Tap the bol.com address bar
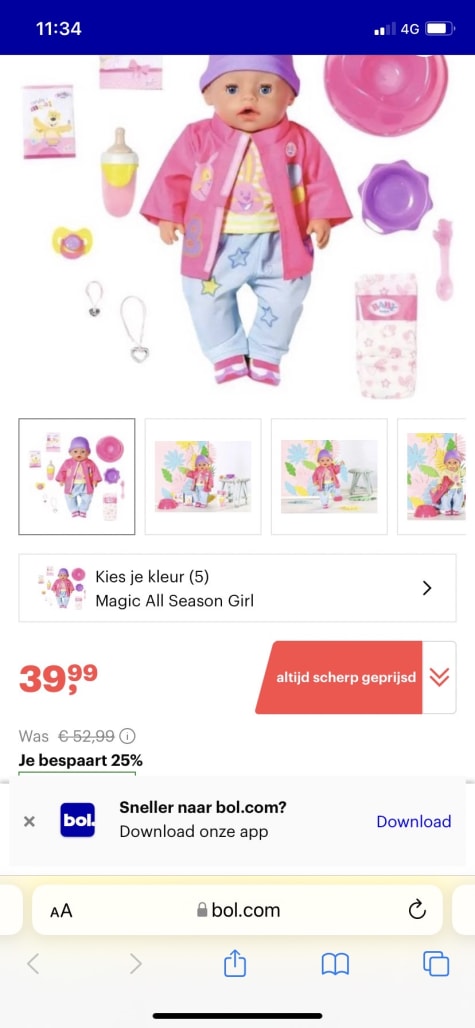 237,910
